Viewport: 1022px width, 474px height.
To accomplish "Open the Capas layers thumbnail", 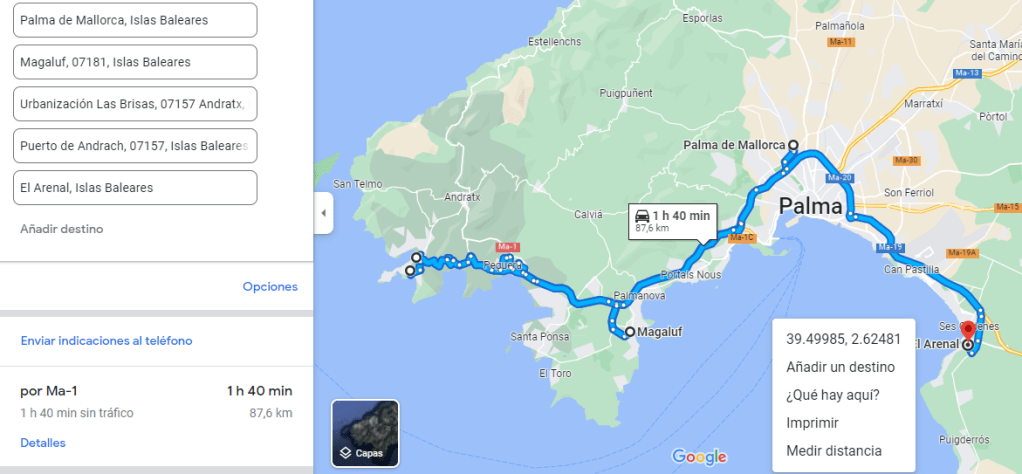I will pyautogui.click(x=365, y=433).
